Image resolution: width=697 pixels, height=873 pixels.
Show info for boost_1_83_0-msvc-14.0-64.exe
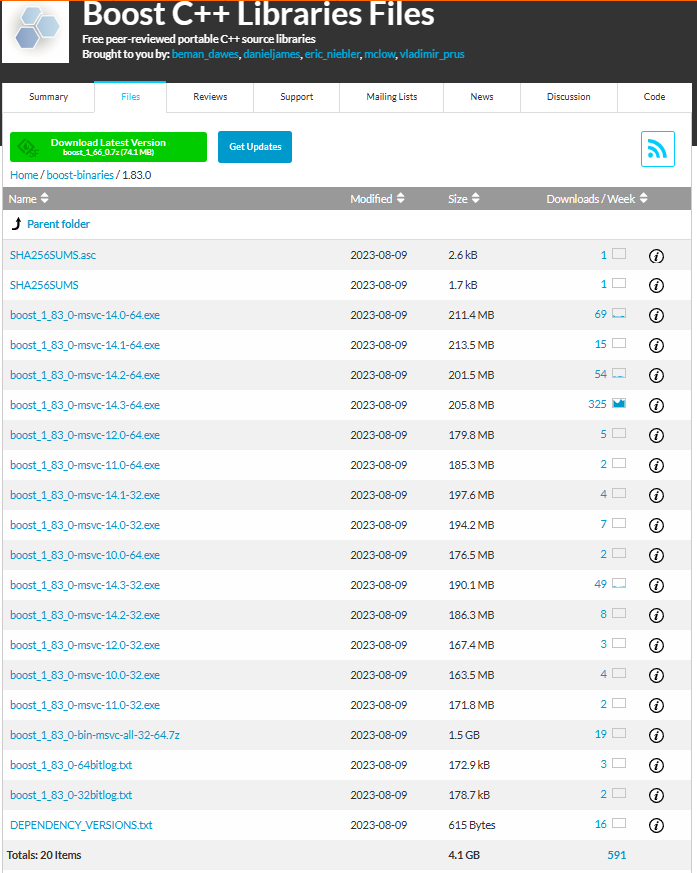pyautogui.click(x=656, y=316)
